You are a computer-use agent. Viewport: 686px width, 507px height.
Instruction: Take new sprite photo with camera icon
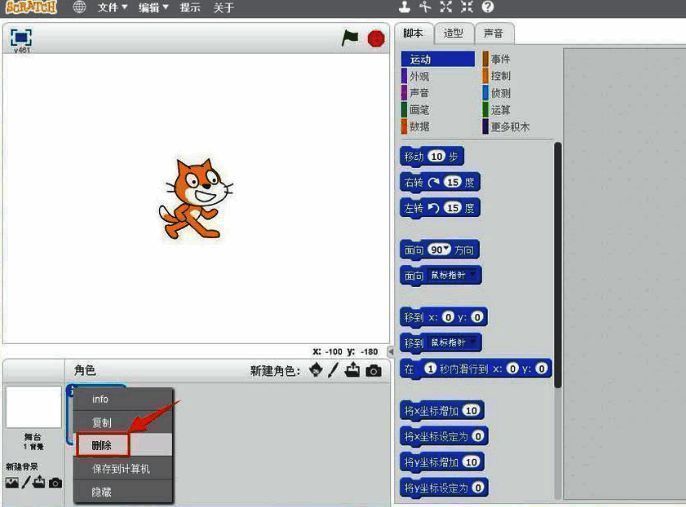pyautogui.click(x=374, y=371)
